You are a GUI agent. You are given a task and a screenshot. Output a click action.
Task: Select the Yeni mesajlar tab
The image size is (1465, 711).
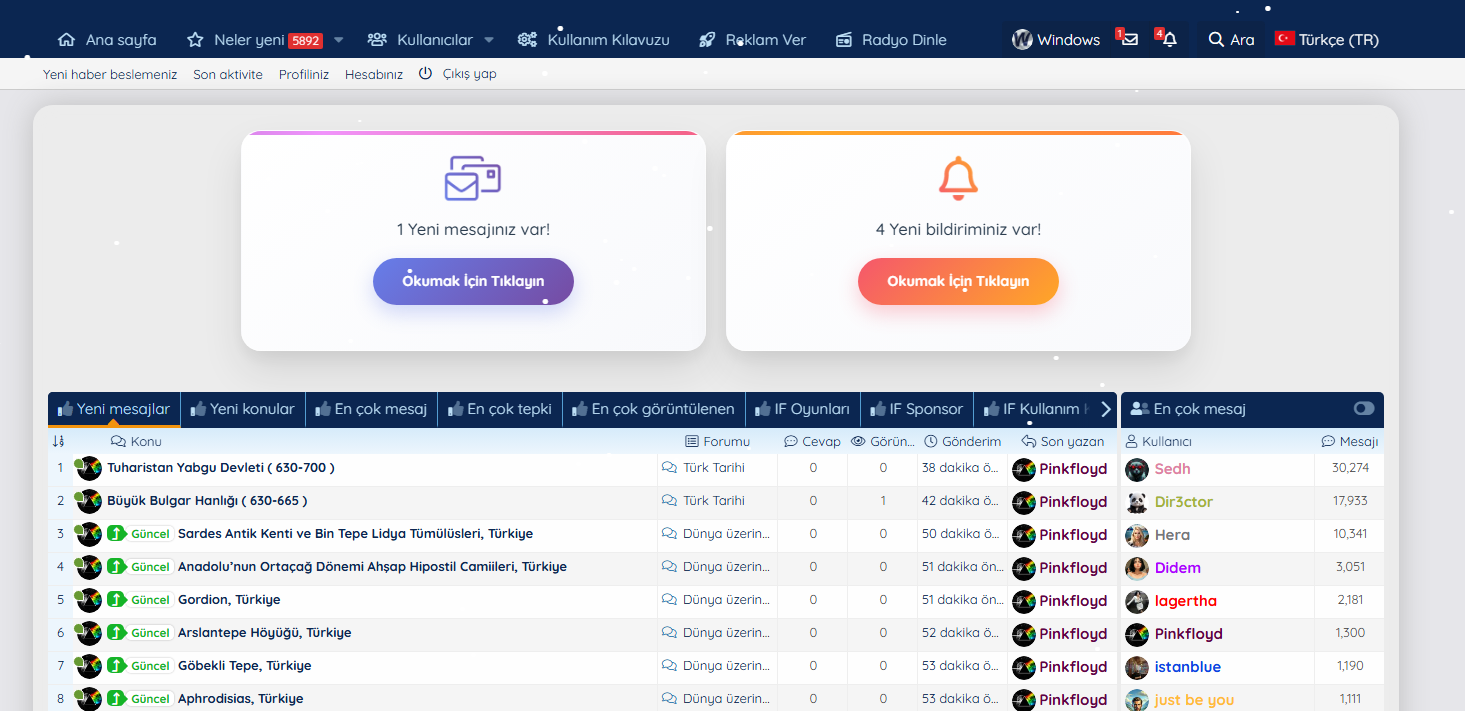point(114,409)
